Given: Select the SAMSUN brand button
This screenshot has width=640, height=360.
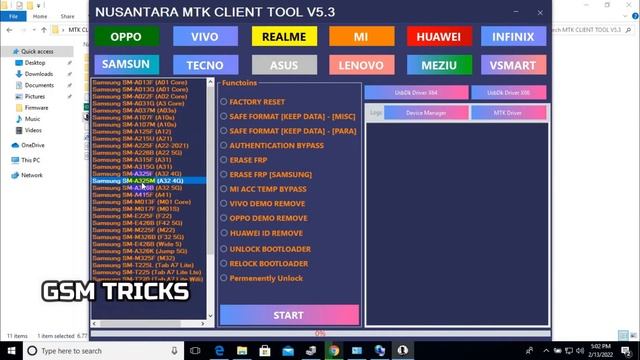Looking at the screenshot, I should pos(127,64).
